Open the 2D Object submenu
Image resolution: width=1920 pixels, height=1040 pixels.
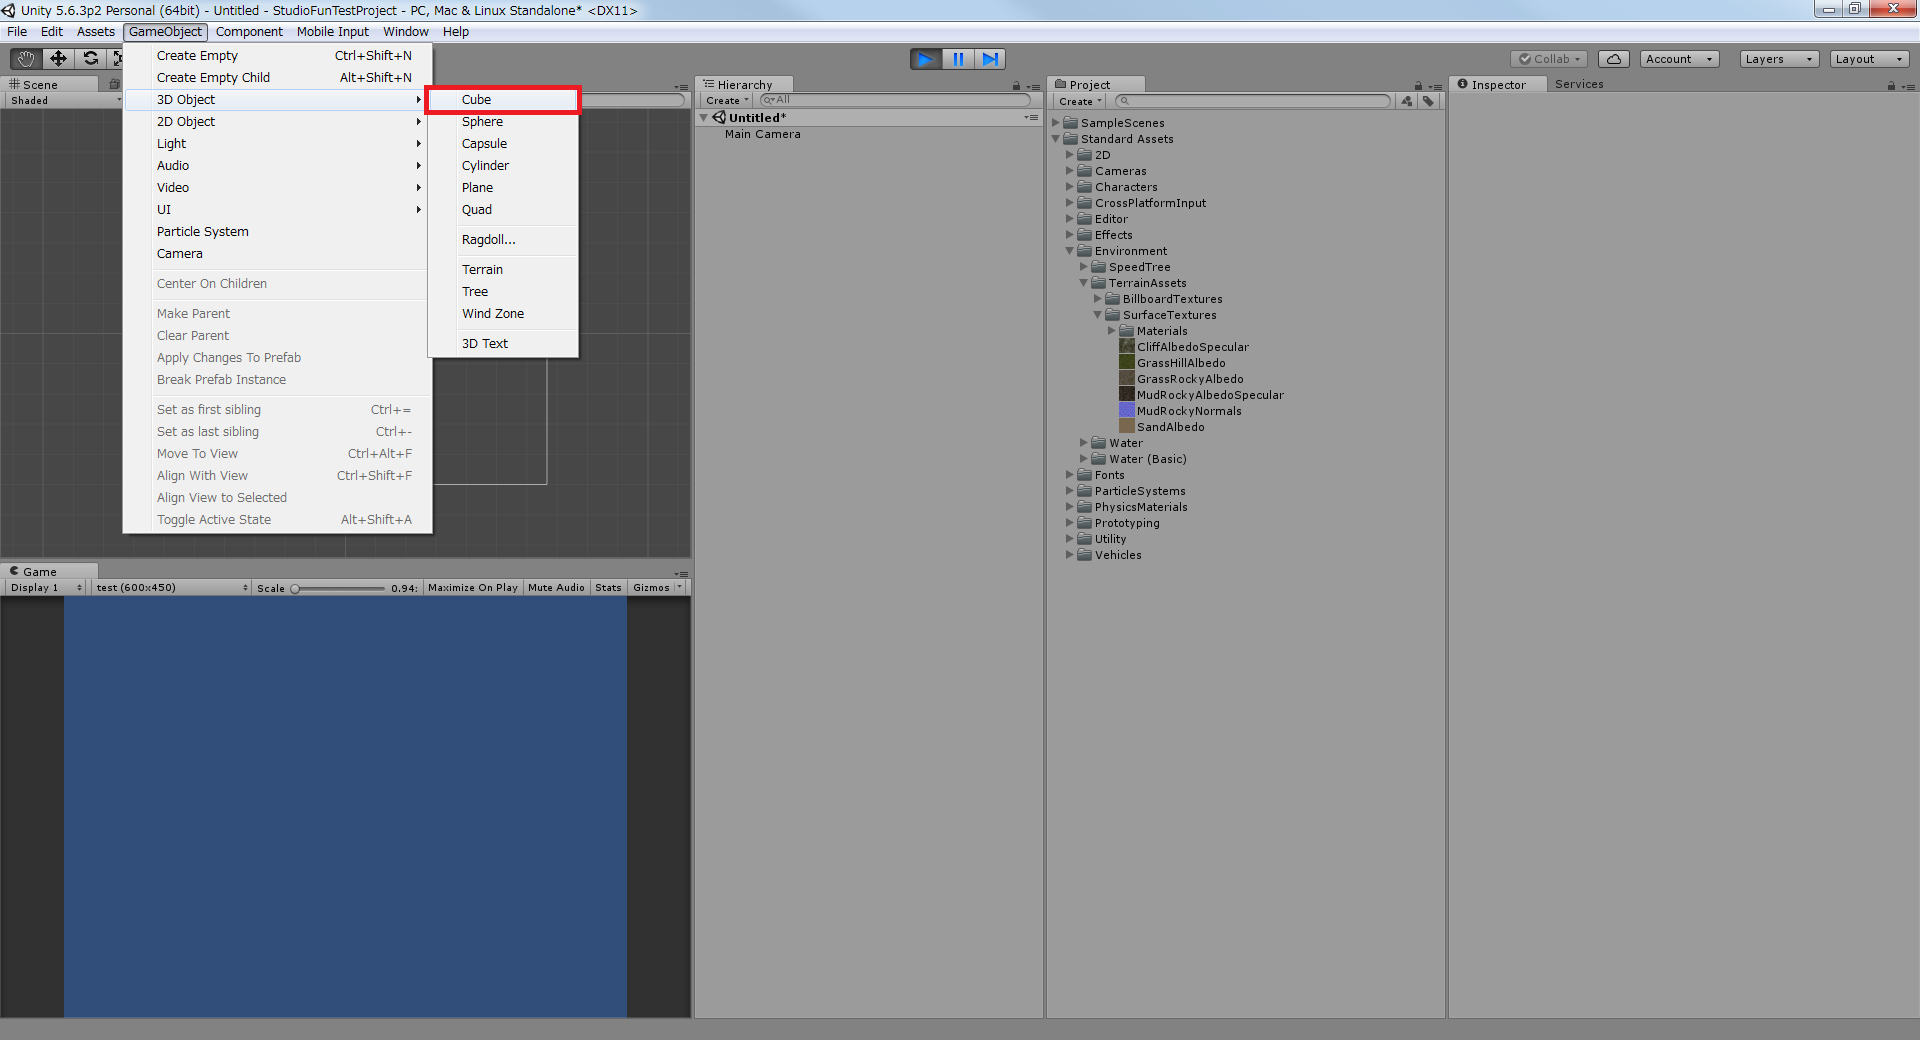pos(278,122)
